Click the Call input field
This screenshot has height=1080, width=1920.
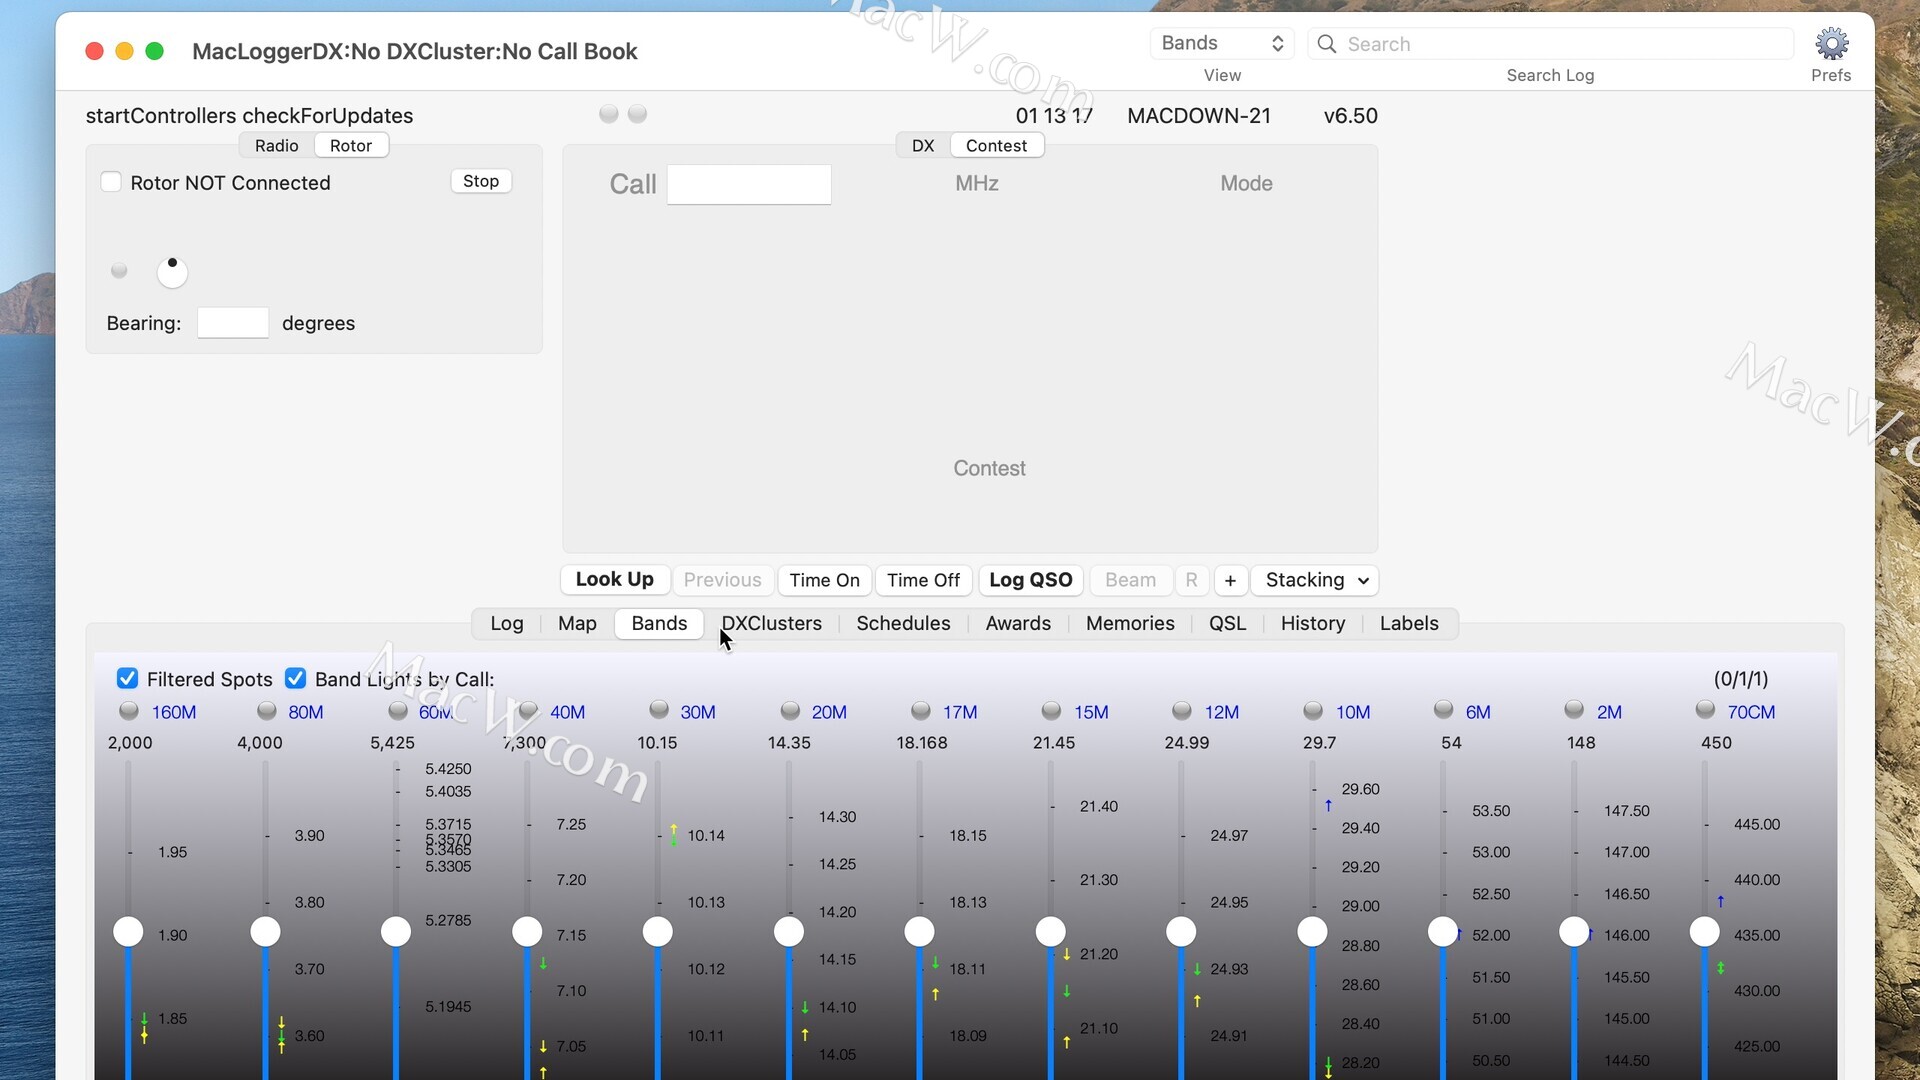749,184
